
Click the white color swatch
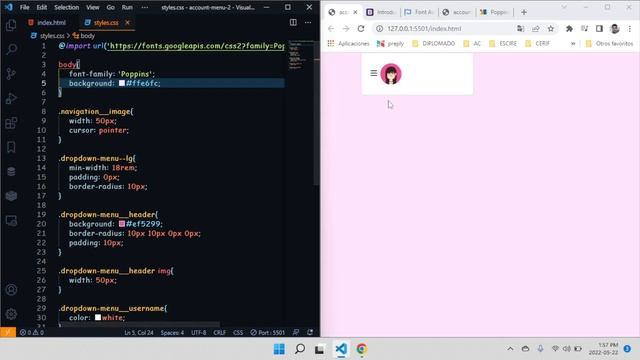(x=98, y=318)
